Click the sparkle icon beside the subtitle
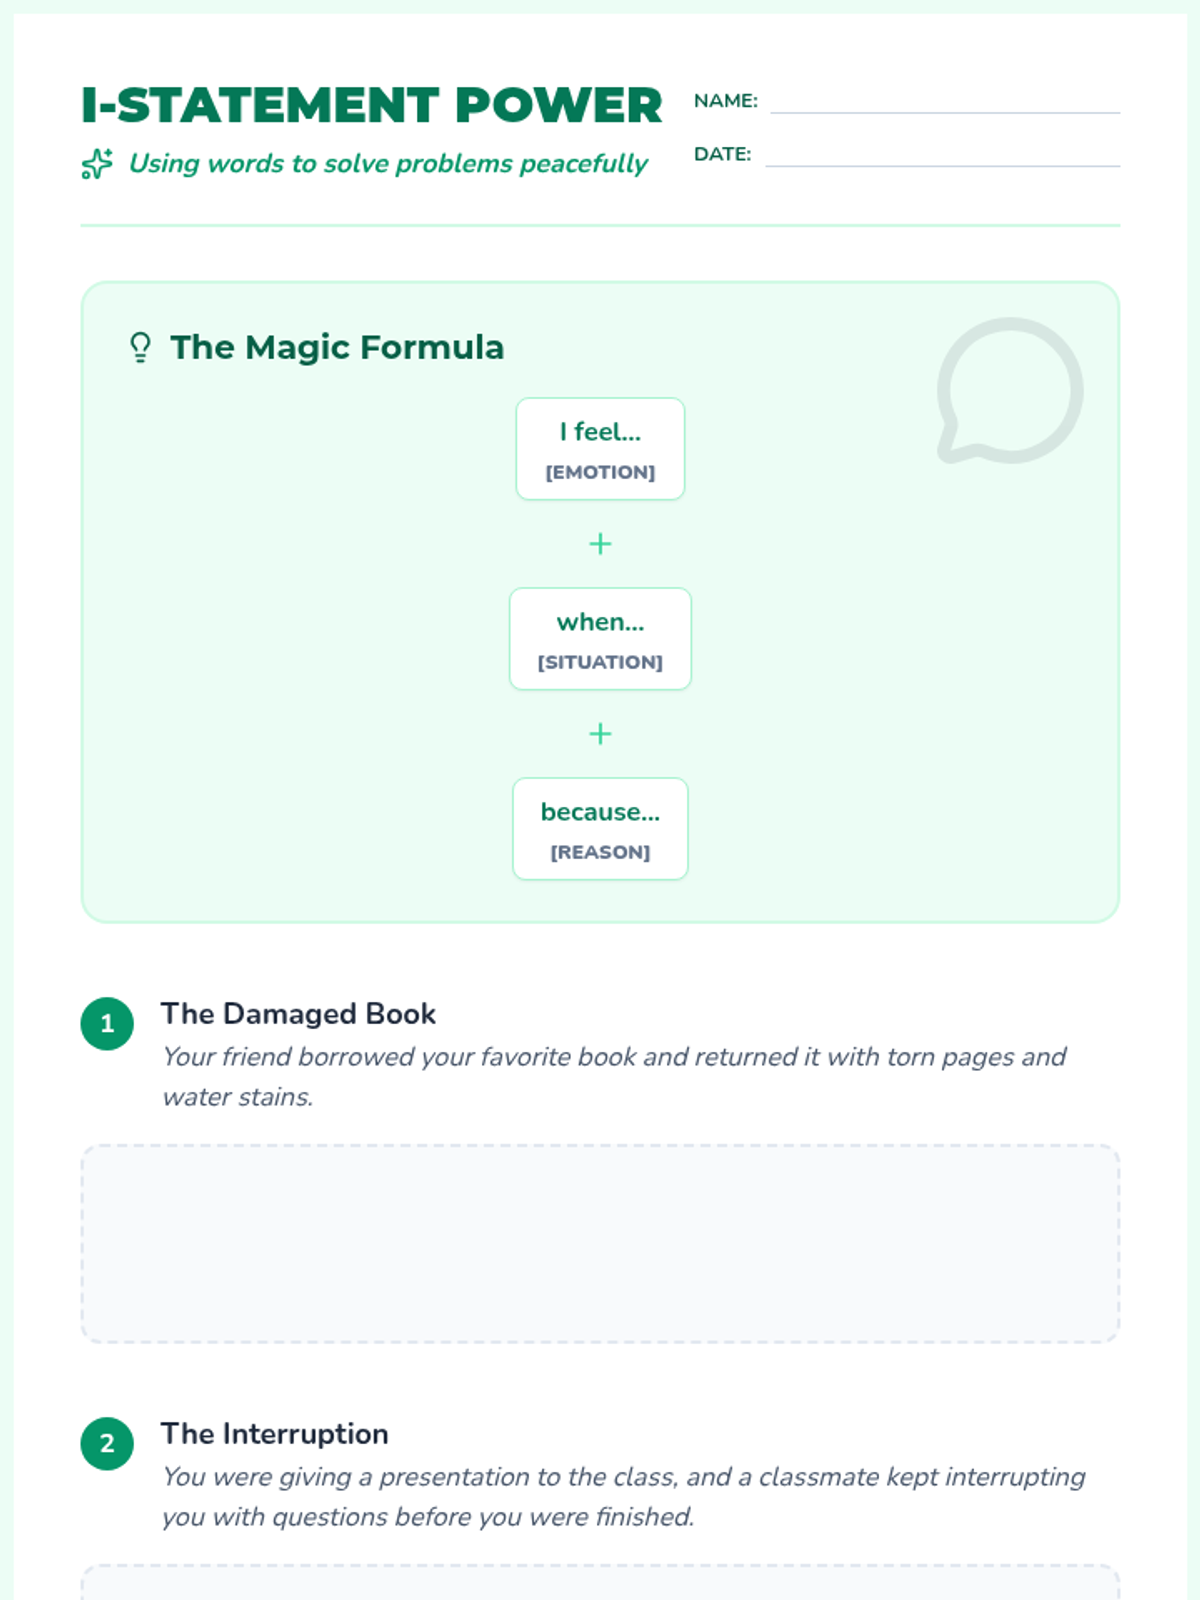The width and height of the screenshot is (1200, 1600). 97,163
